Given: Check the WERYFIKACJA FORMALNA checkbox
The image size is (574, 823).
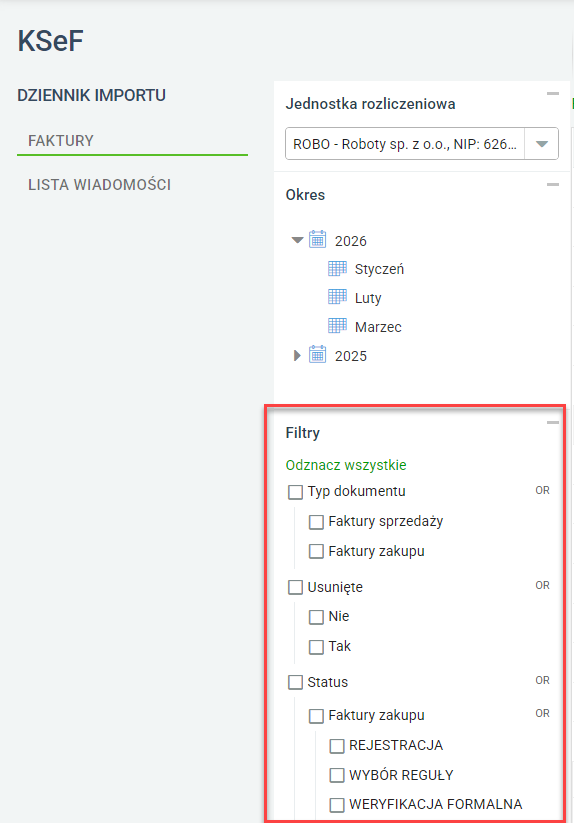Looking at the screenshot, I should tap(337, 805).
